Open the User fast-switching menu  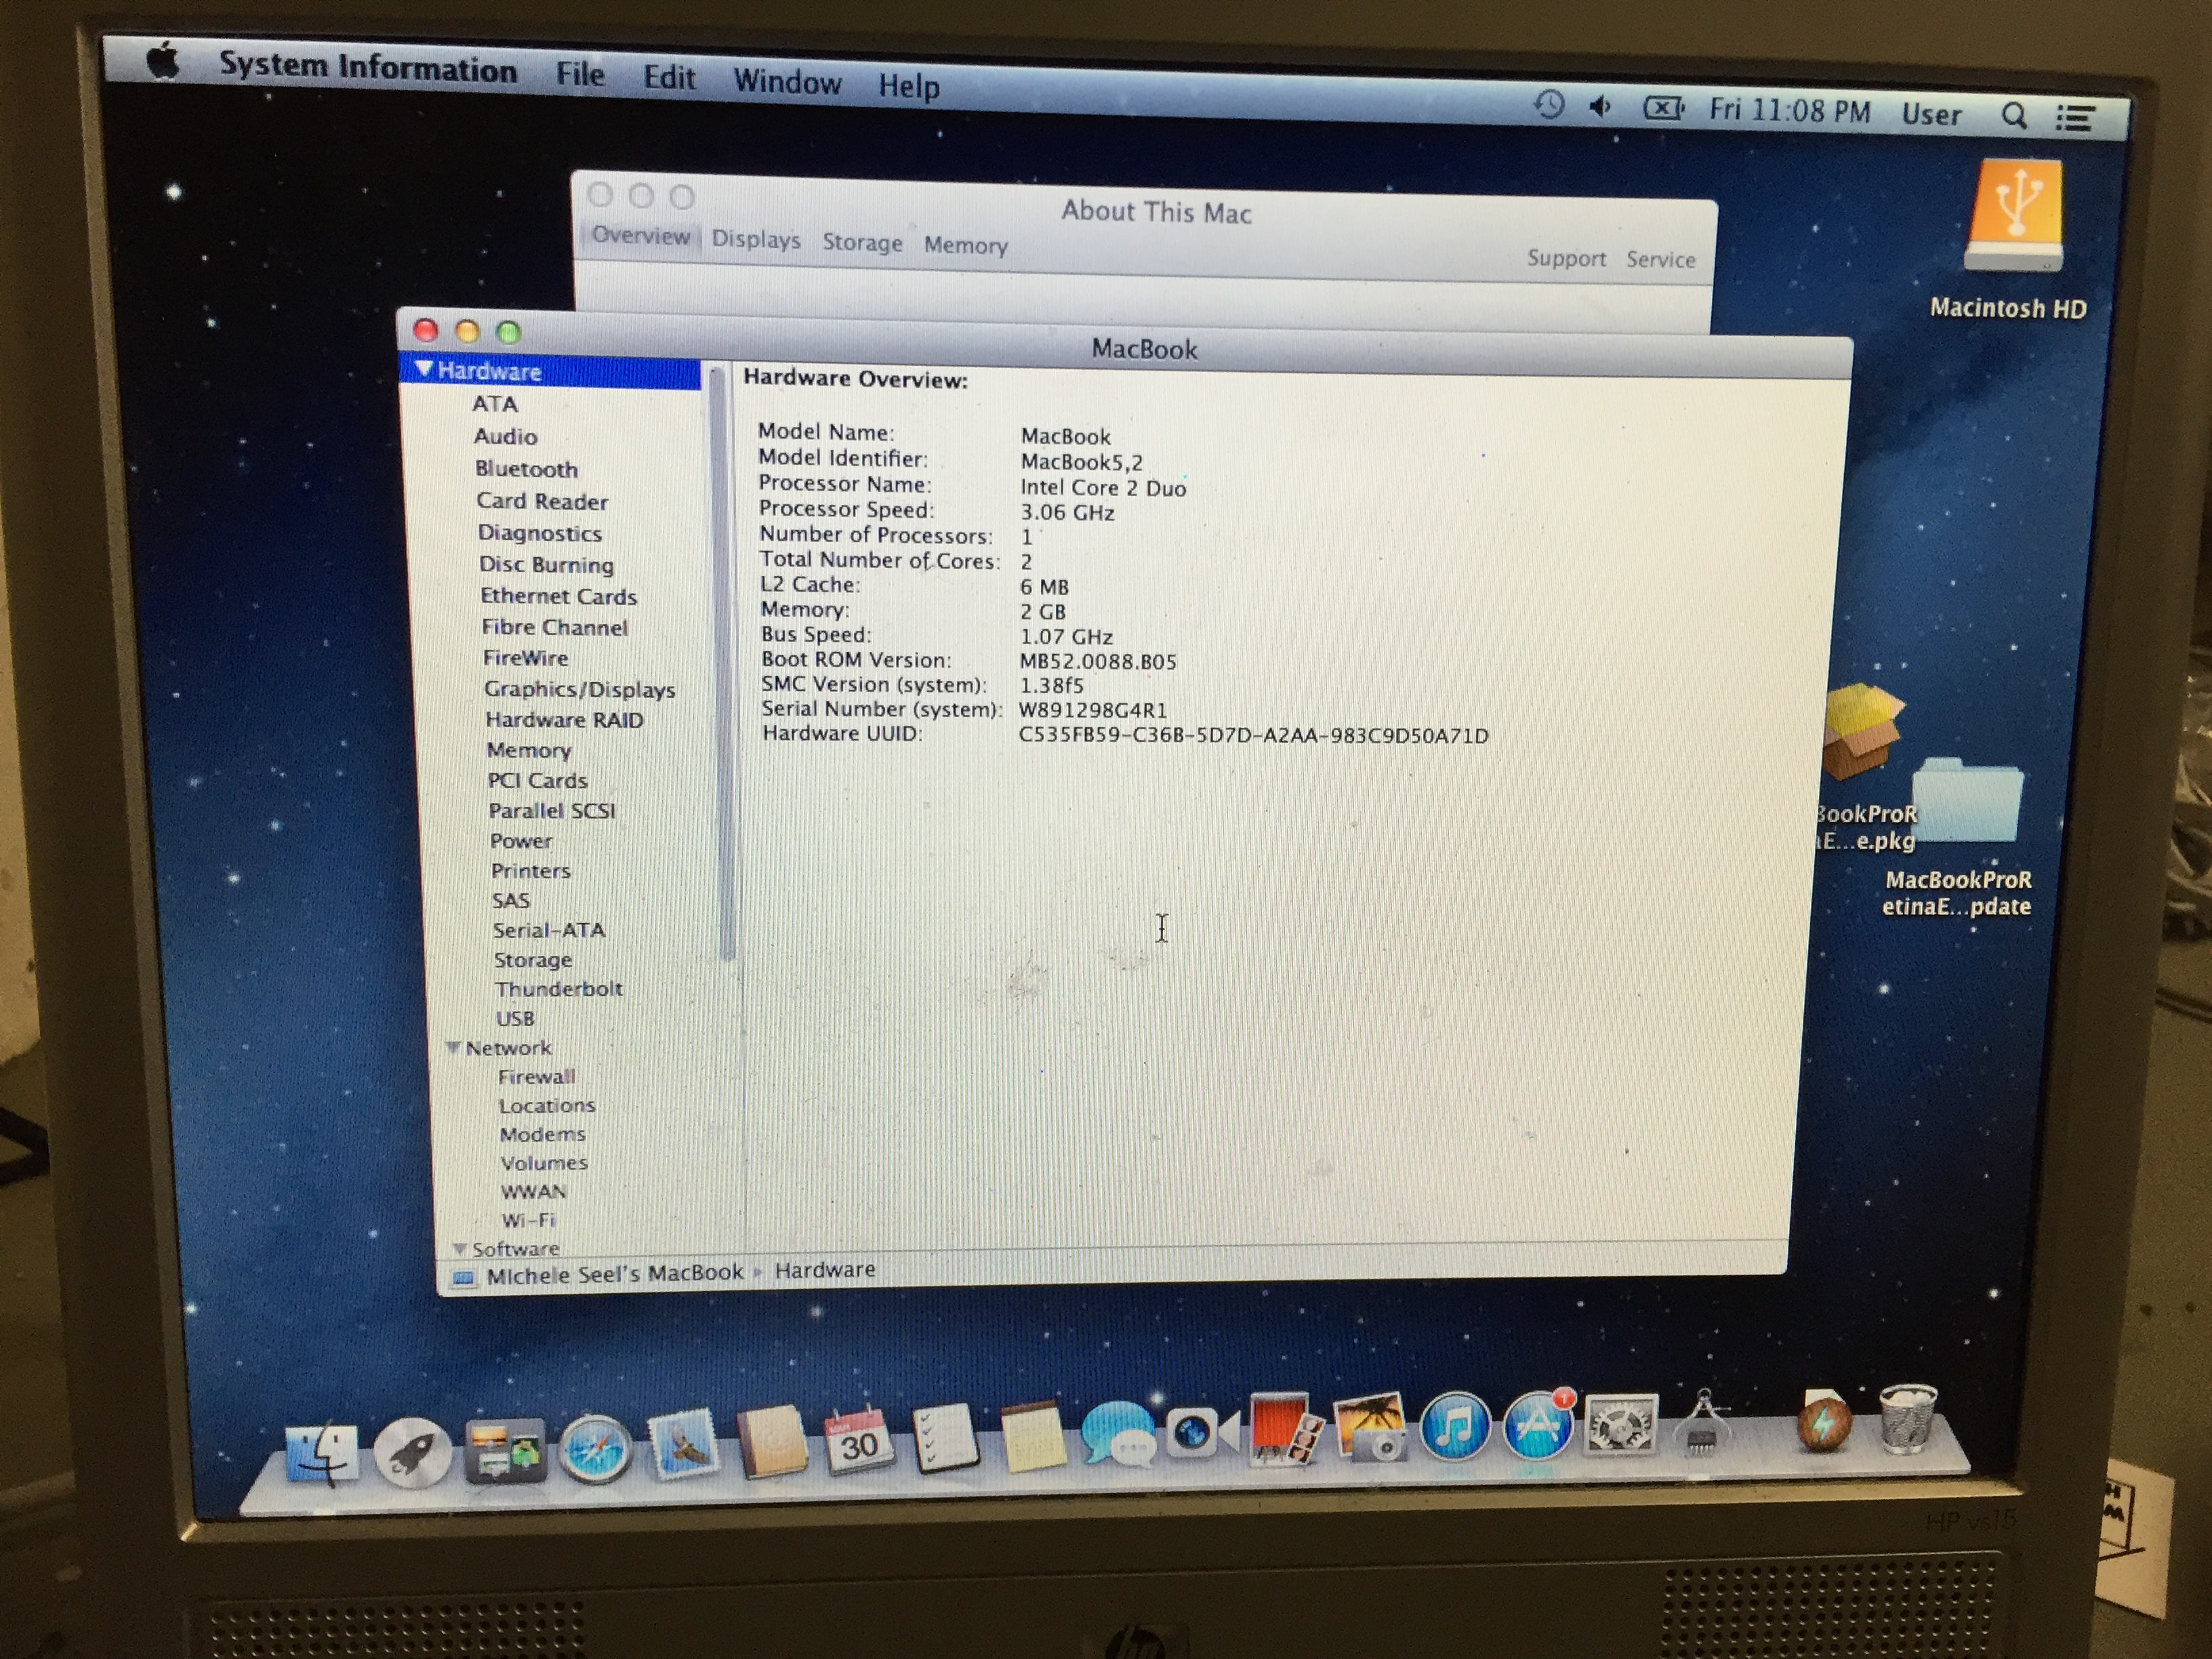[x=1931, y=115]
